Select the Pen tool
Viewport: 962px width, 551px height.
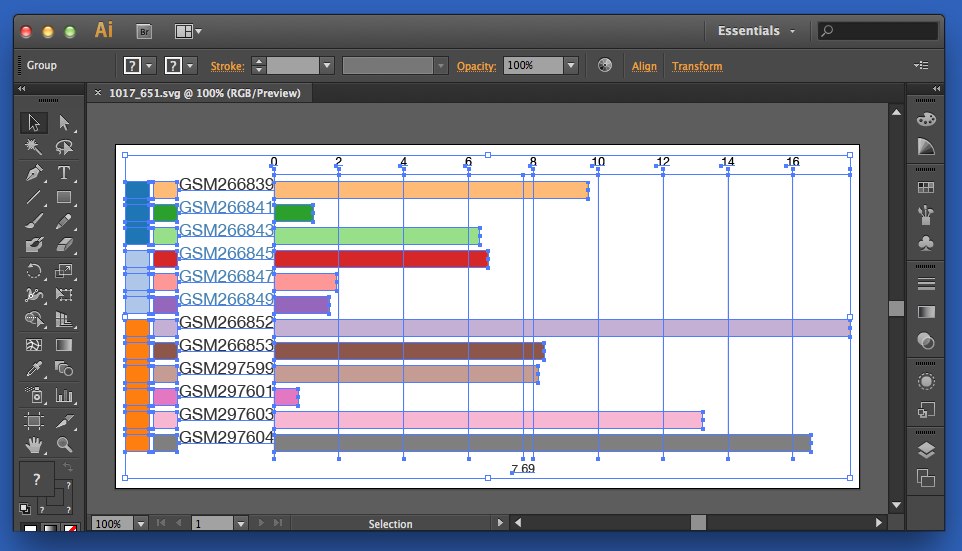(34, 172)
